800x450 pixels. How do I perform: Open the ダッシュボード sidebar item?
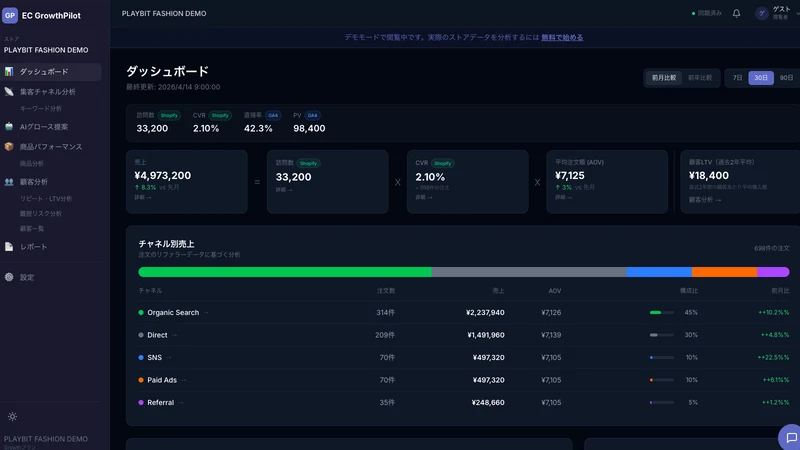(x=51, y=72)
